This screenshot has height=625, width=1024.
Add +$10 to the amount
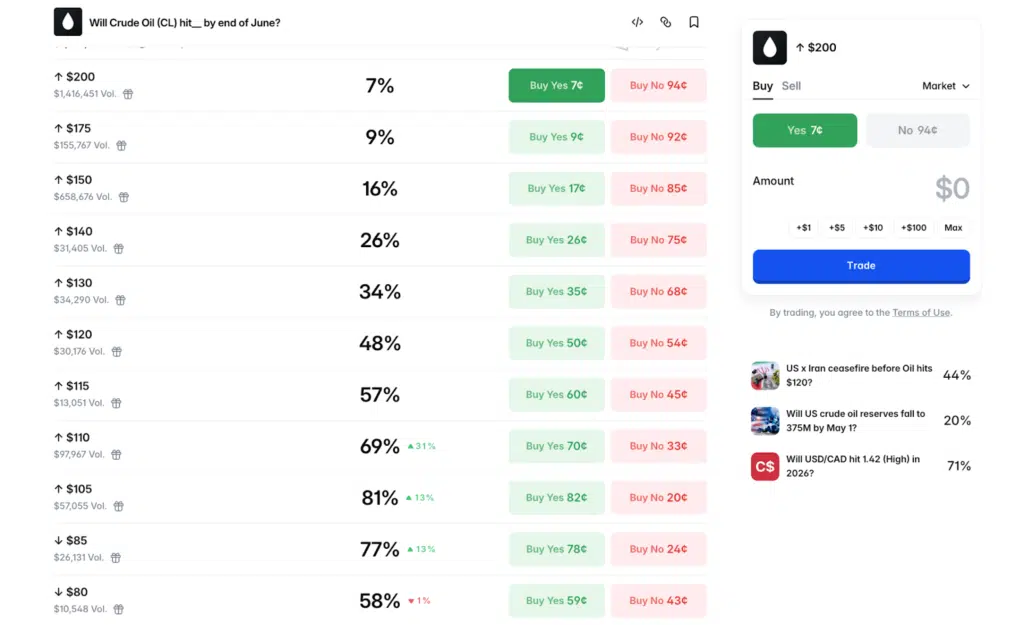click(873, 228)
